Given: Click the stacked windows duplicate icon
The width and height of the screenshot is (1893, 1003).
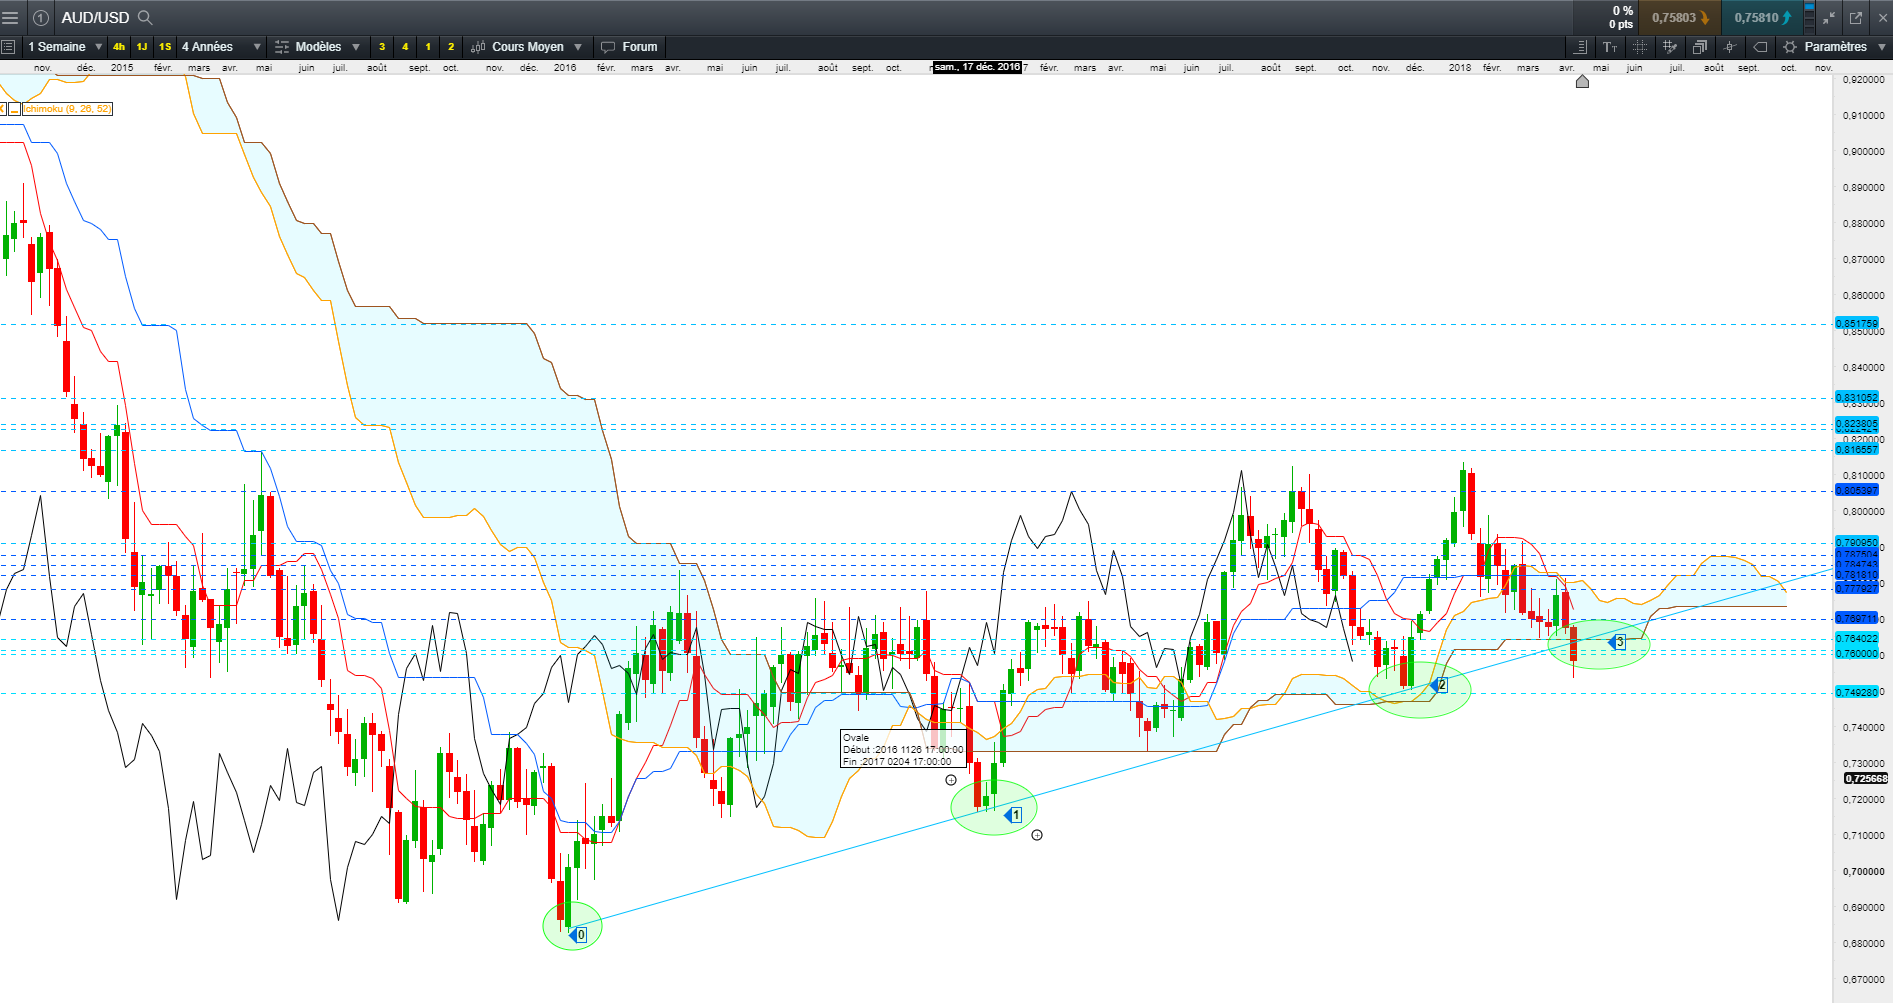Looking at the screenshot, I should (1700, 47).
